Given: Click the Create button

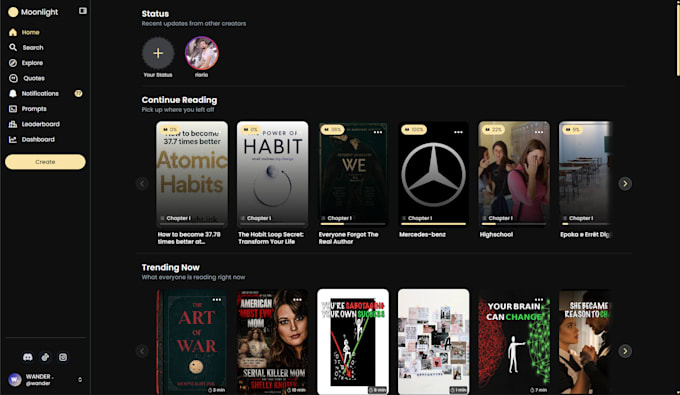Looking at the screenshot, I should (x=45, y=162).
